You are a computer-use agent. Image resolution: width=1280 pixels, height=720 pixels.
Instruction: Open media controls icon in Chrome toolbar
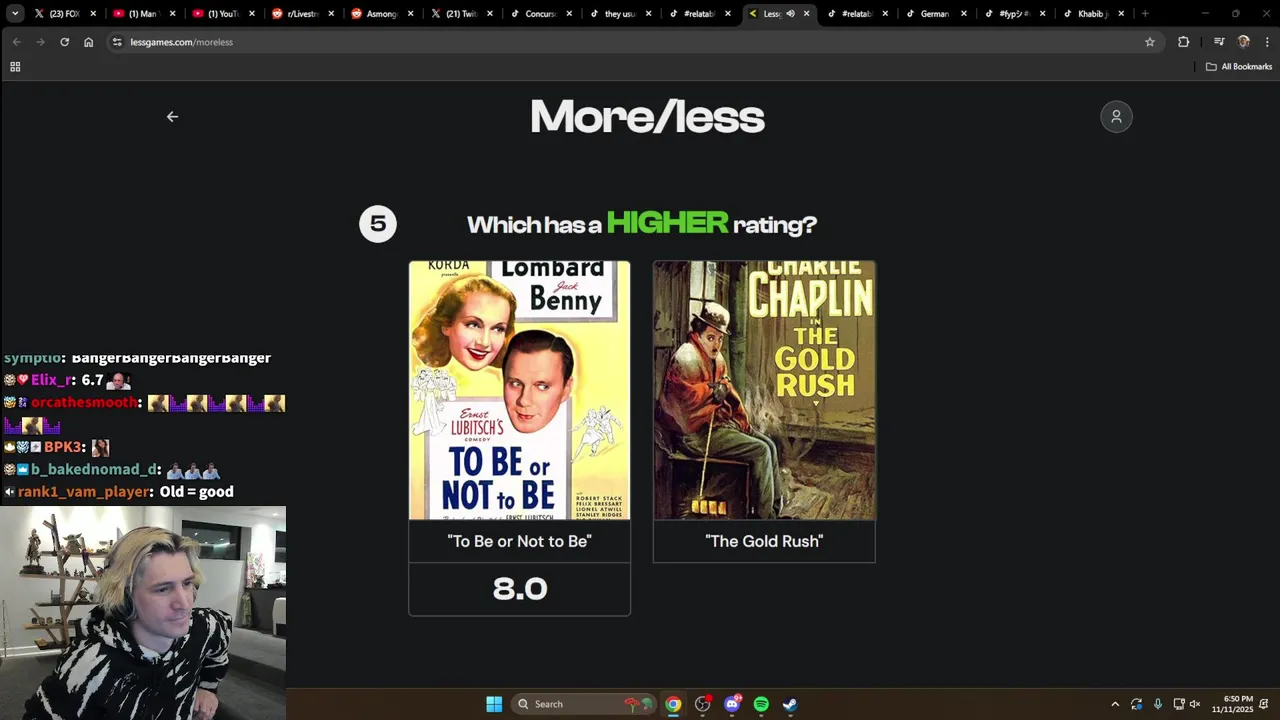1219,42
